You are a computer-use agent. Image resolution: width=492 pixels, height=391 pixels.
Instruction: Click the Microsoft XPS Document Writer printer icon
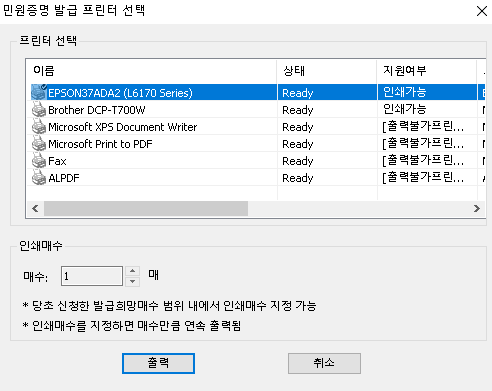(x=39, y=126)
